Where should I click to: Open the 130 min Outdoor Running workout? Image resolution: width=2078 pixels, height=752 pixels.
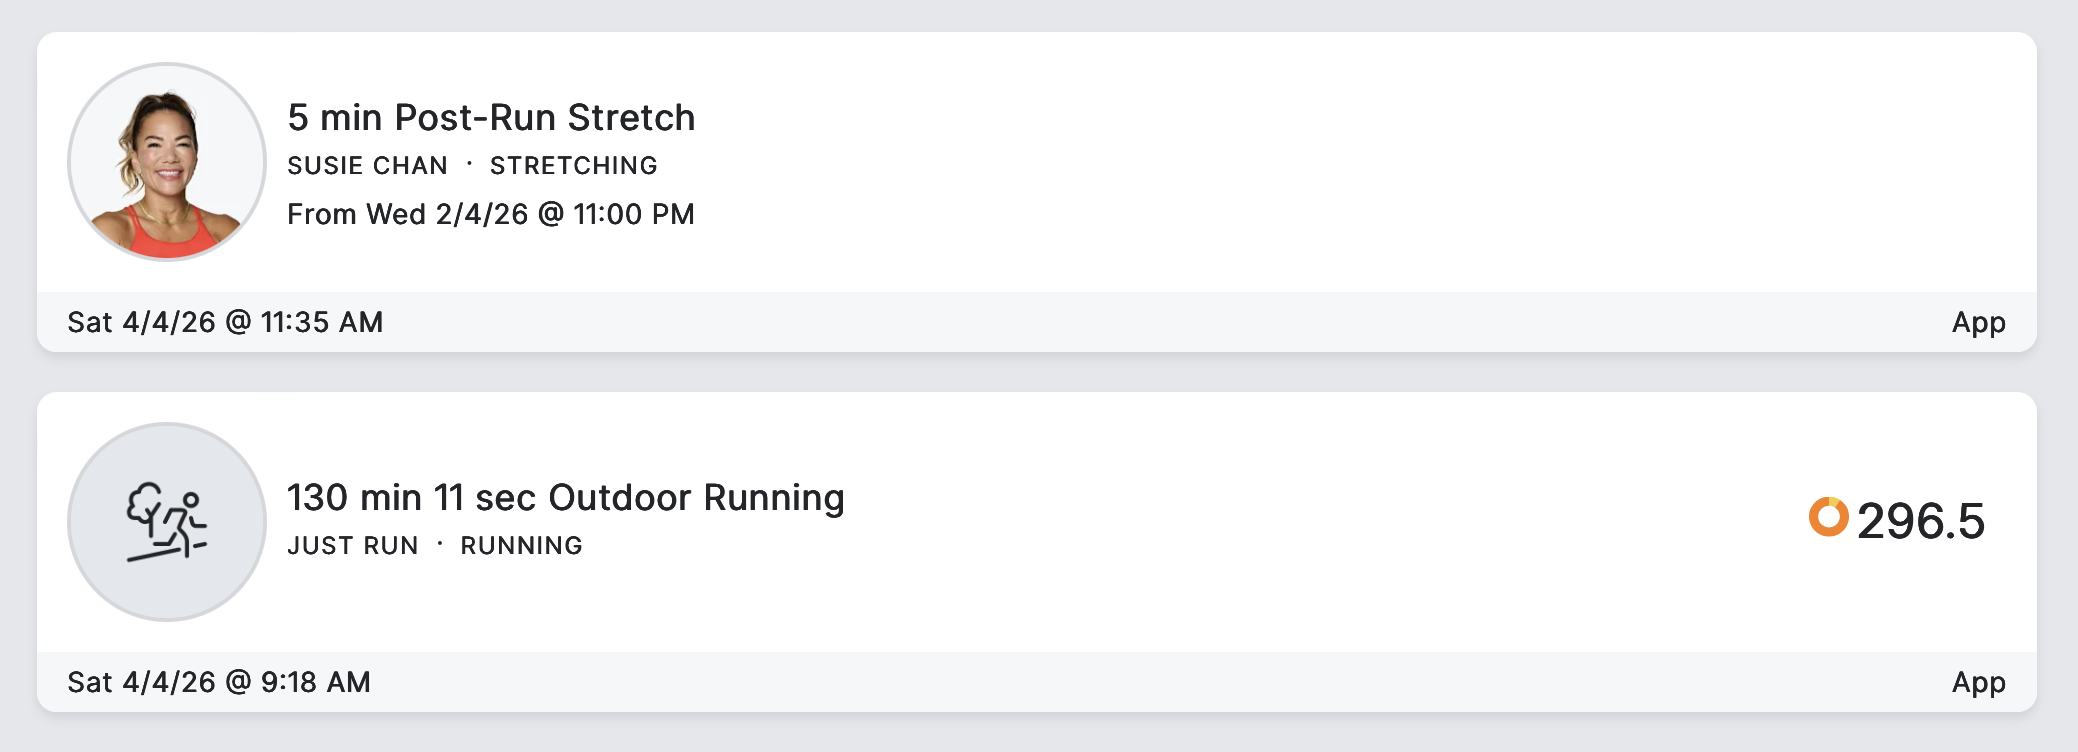tap(565, 498)
